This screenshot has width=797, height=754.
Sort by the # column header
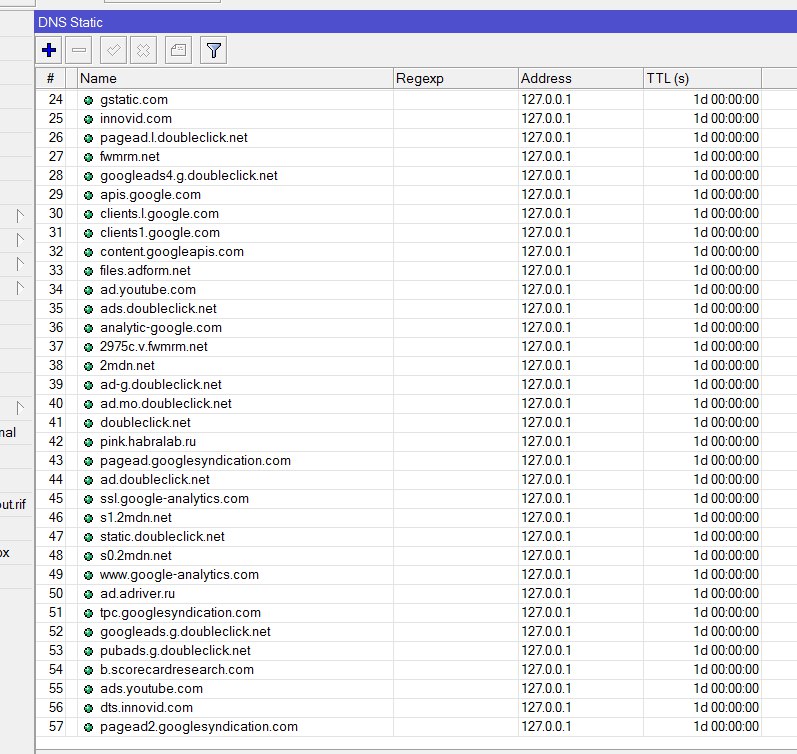[50, 78]
